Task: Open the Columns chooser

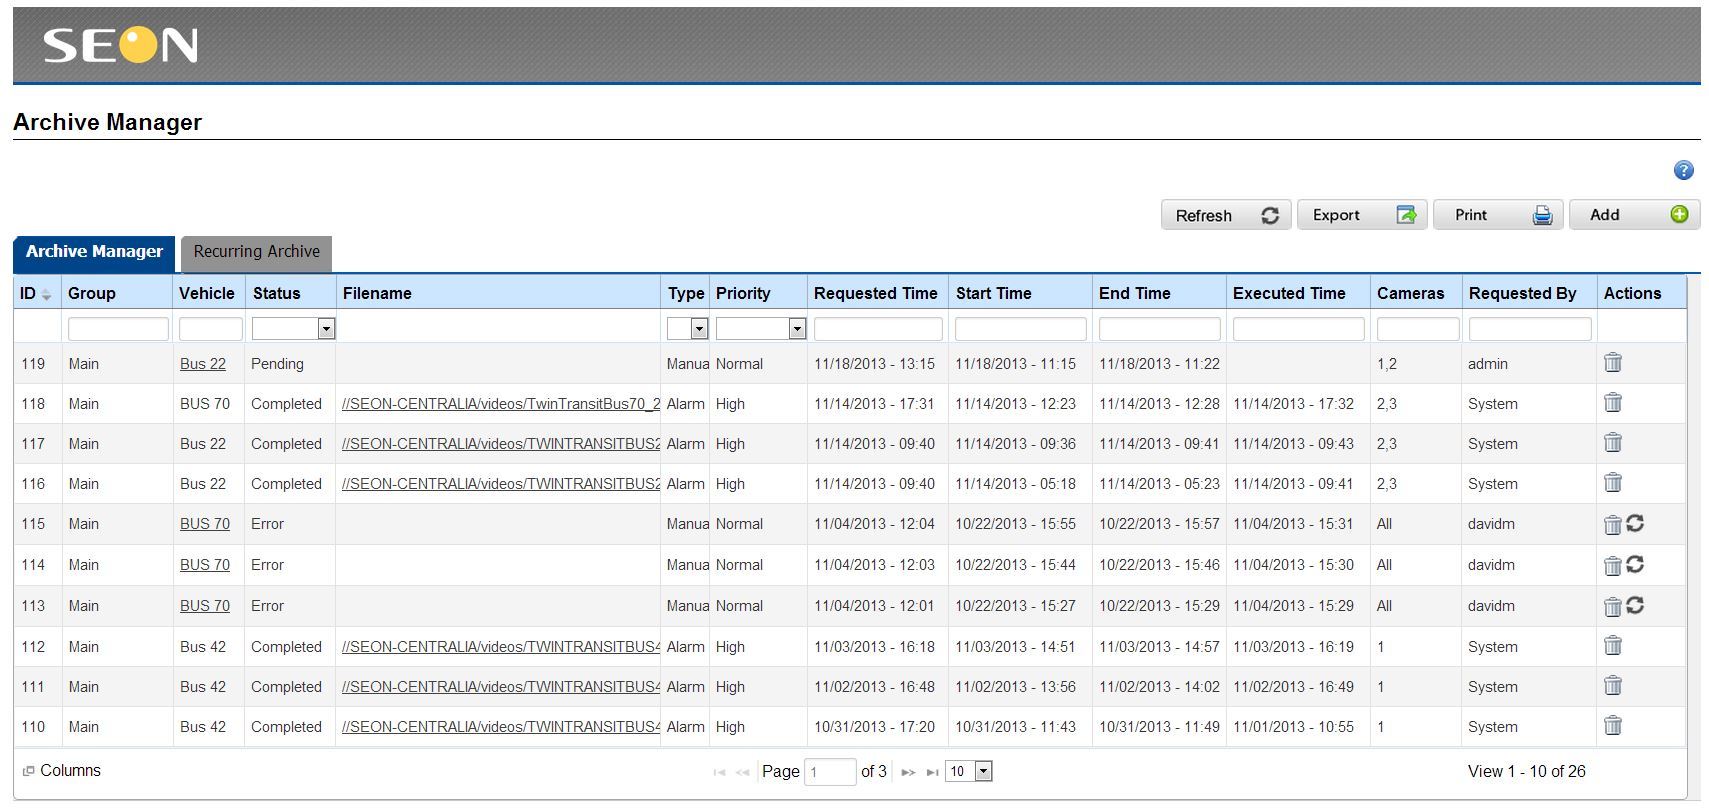Action: click(x=62, y=771)
